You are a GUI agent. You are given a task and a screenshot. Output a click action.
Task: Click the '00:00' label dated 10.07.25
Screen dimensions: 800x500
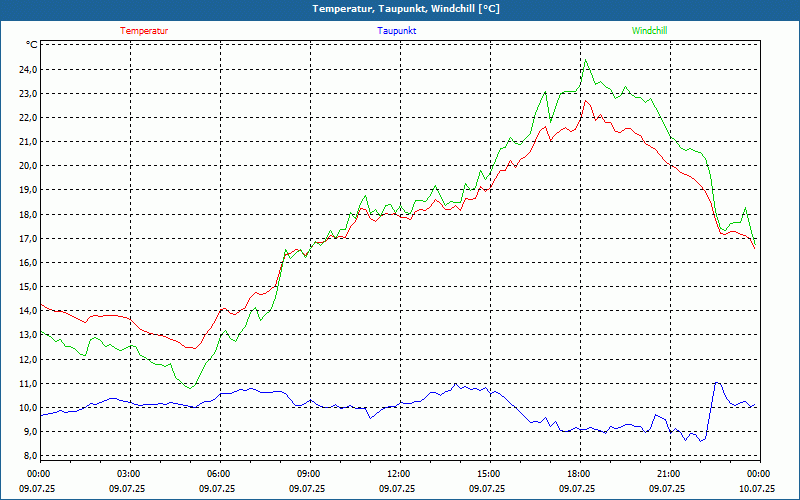(760, 473)
